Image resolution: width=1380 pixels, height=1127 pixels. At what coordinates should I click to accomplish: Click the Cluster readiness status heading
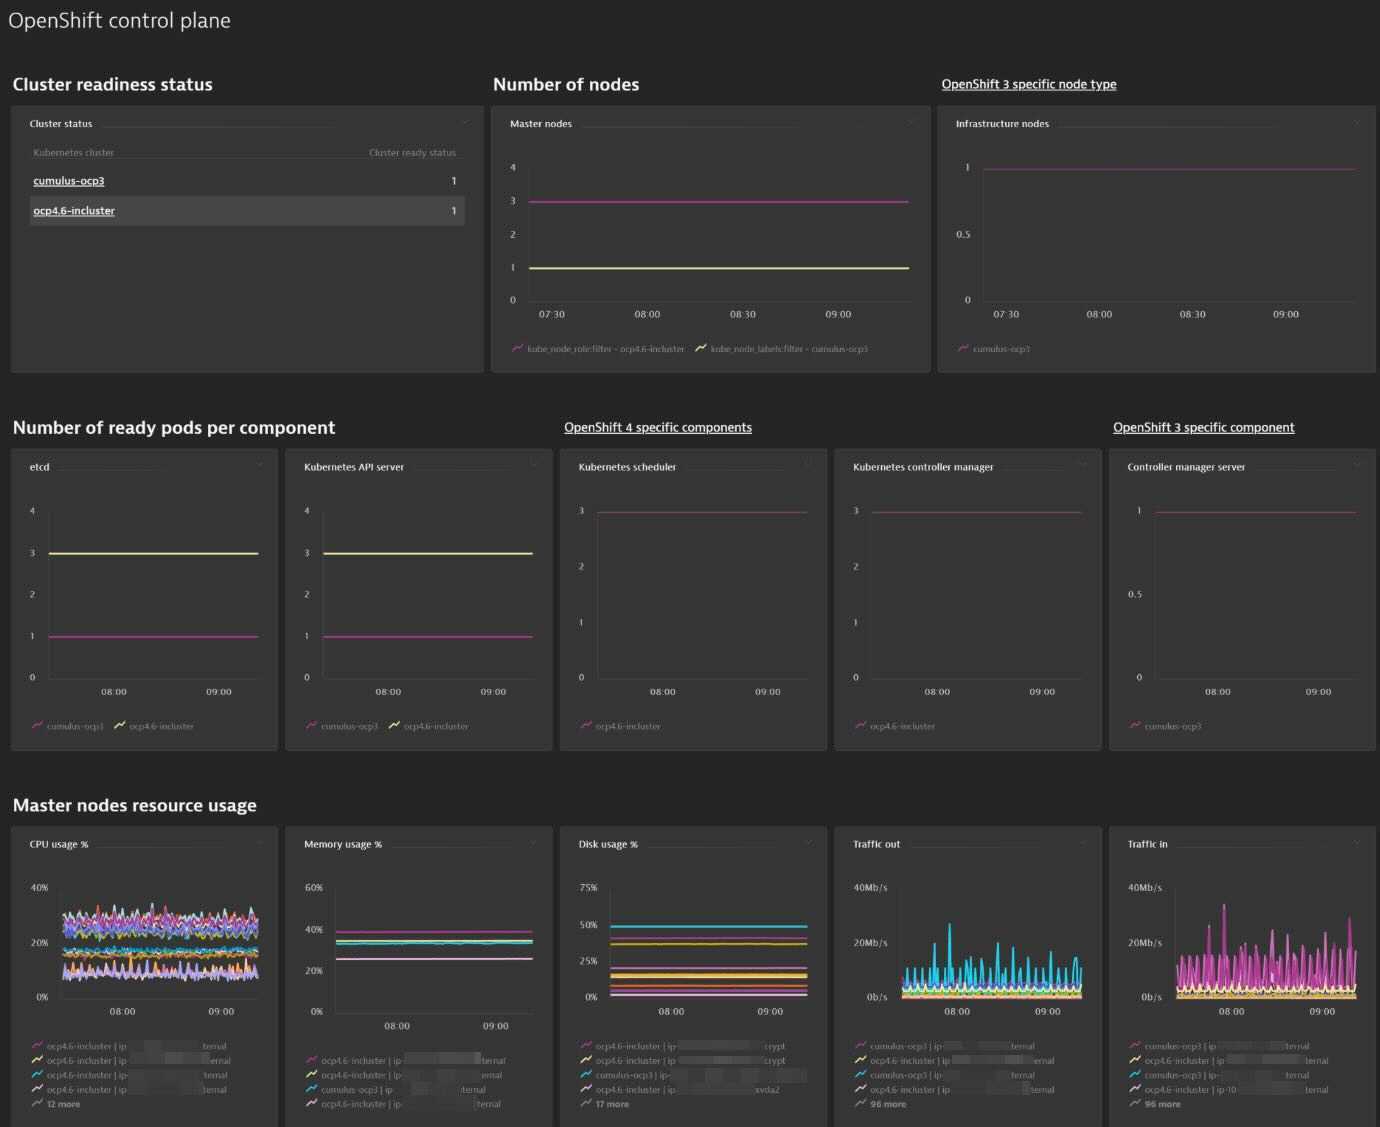tap(112, 84)
